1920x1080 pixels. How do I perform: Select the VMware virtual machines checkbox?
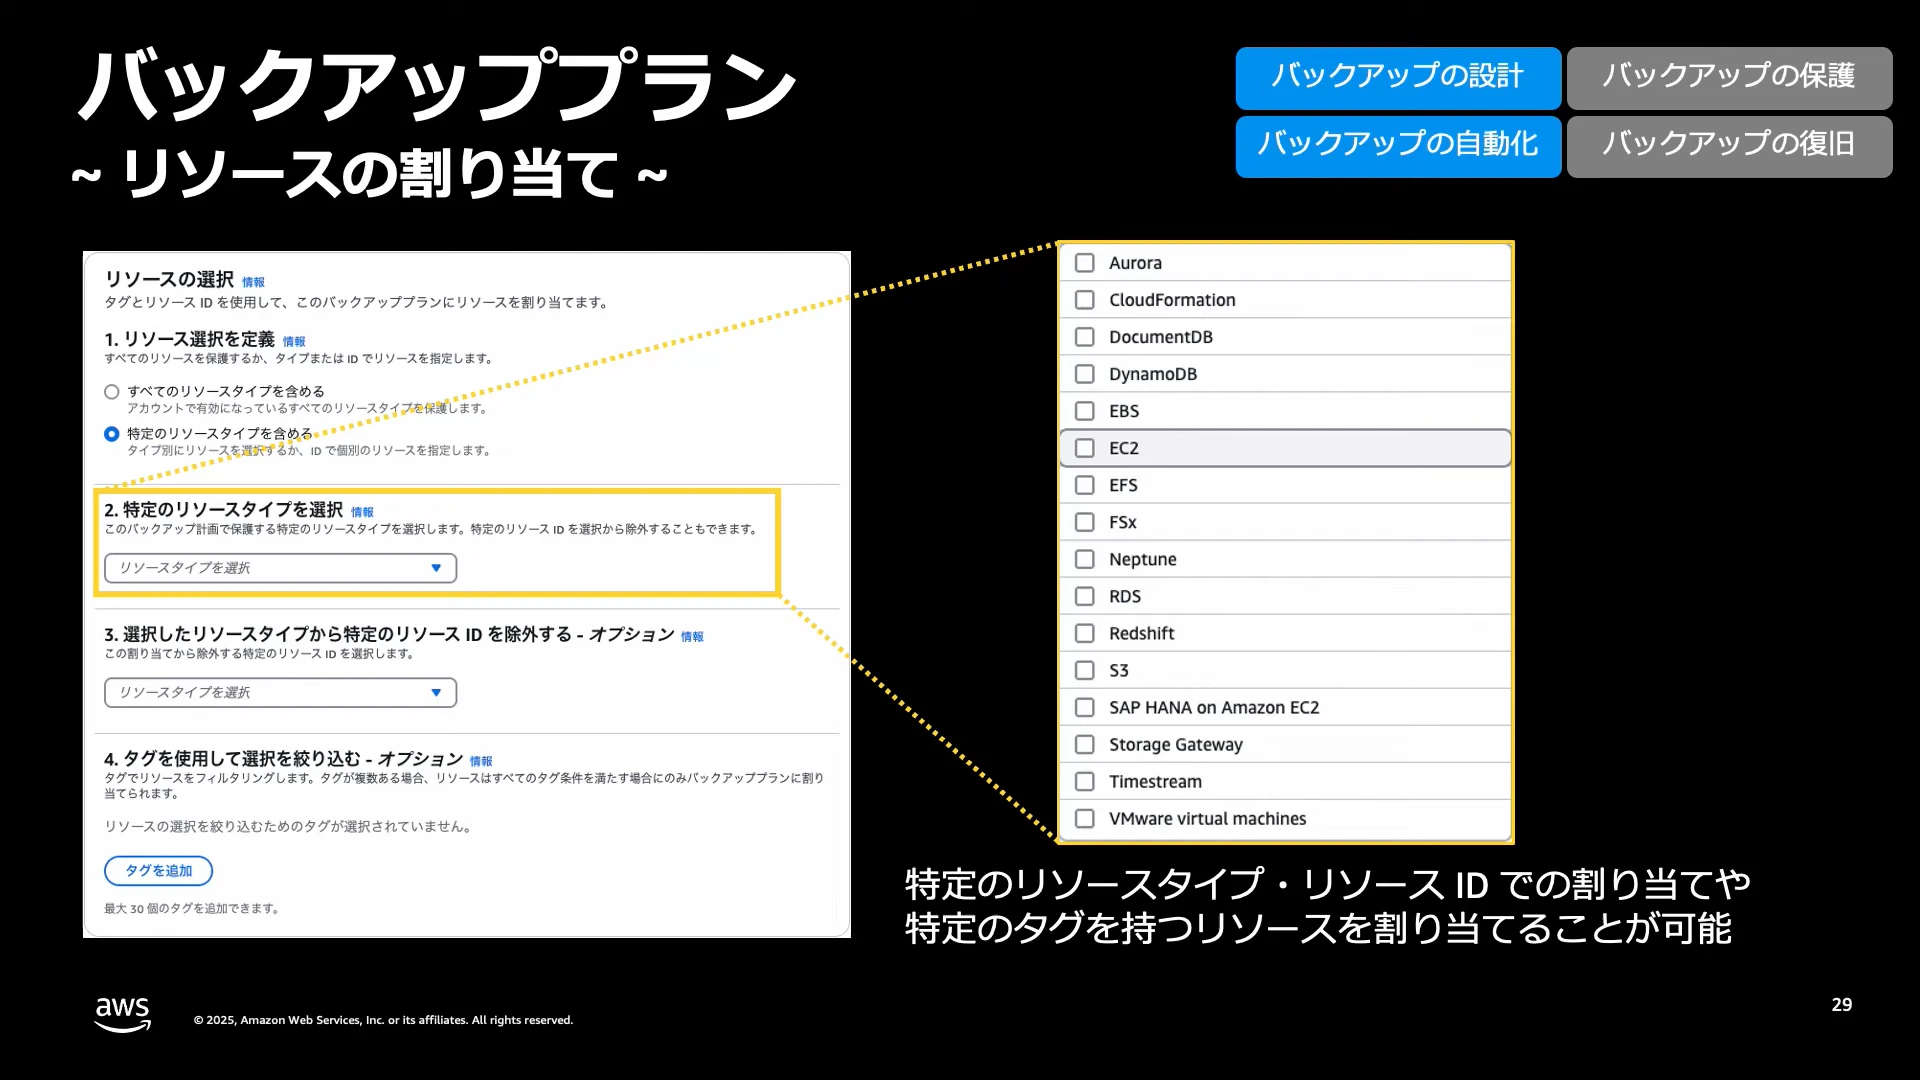[1084, 818]
